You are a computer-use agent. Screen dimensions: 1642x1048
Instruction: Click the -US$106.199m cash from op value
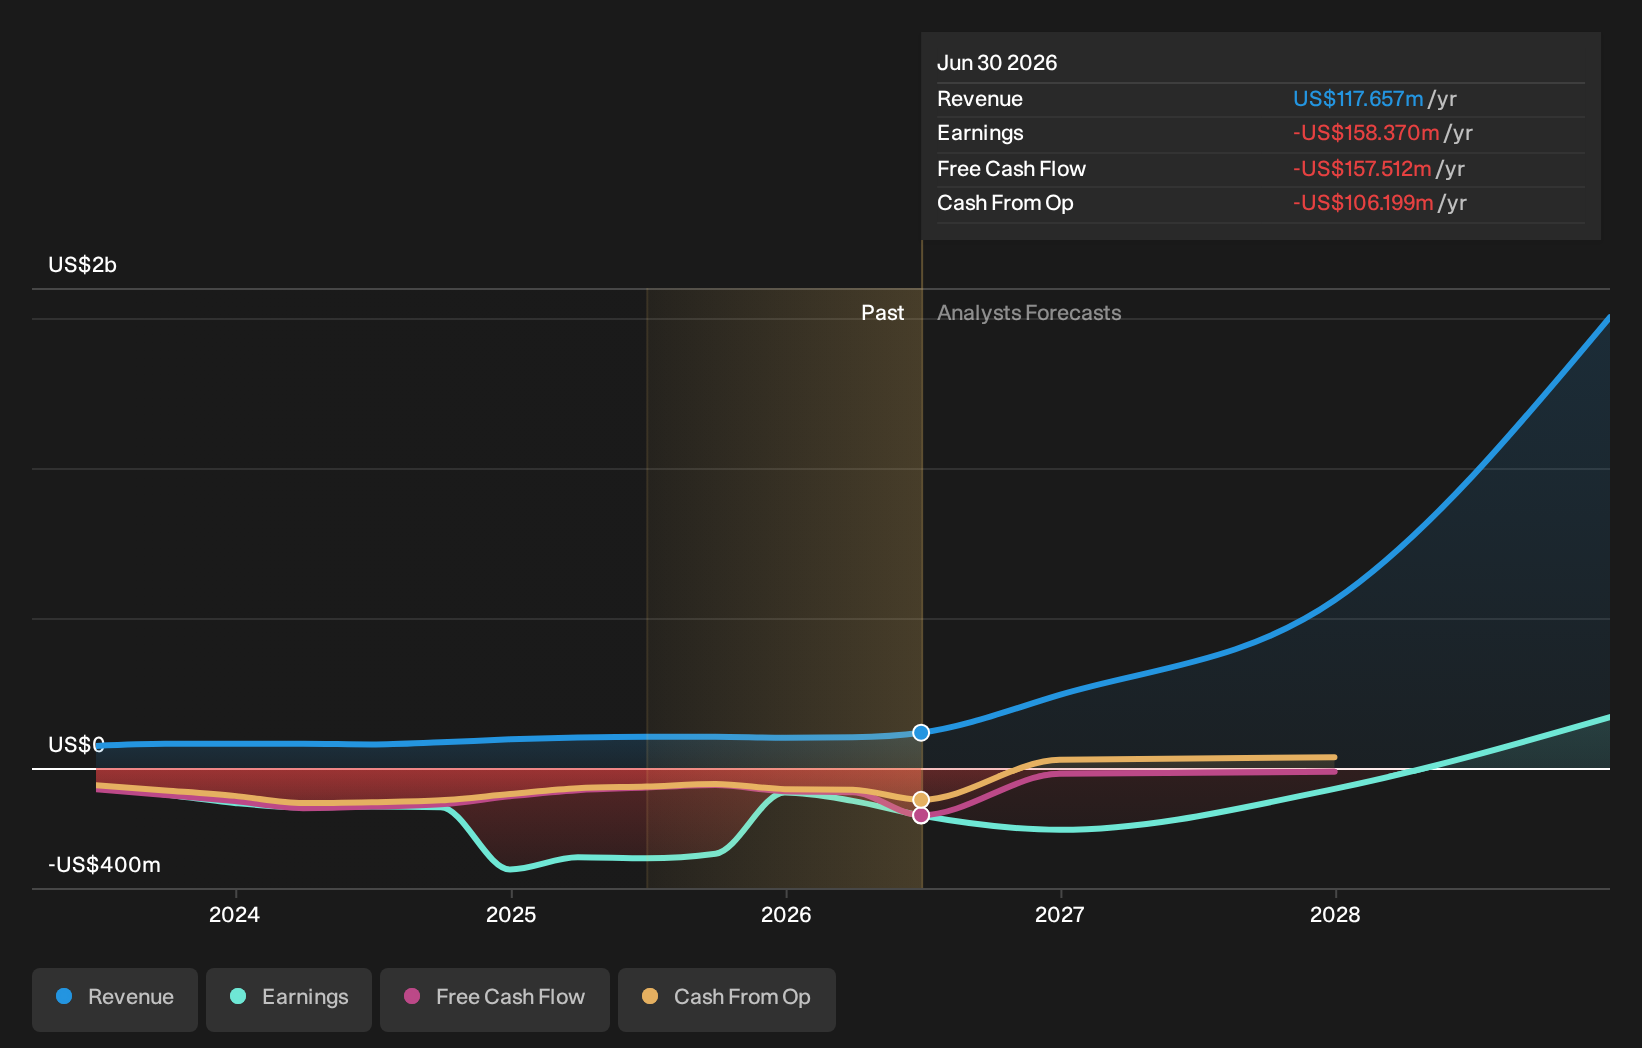(x=1363, y=203)
